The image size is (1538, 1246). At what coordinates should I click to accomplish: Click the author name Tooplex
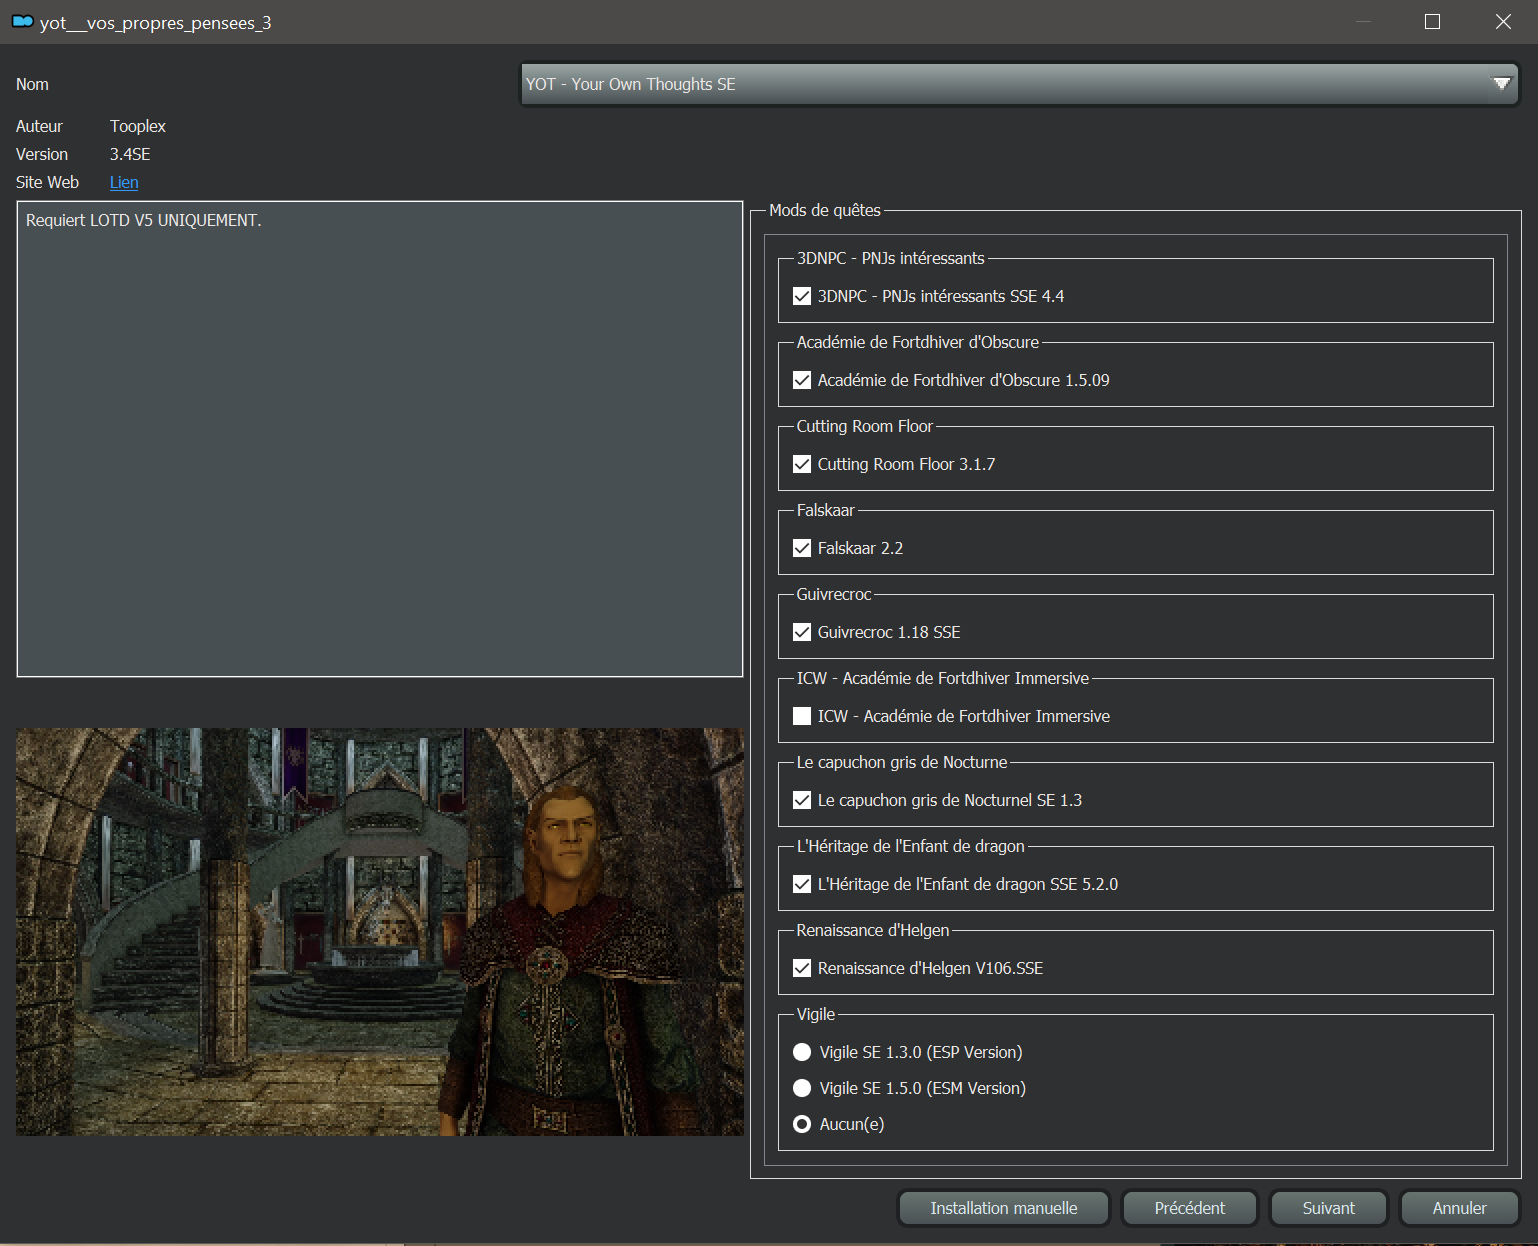138,126
